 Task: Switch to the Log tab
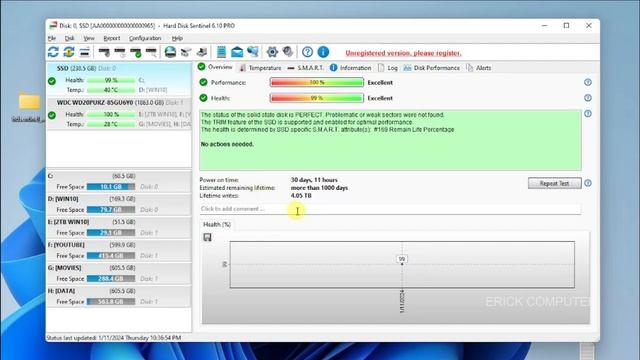pos(388,68)
